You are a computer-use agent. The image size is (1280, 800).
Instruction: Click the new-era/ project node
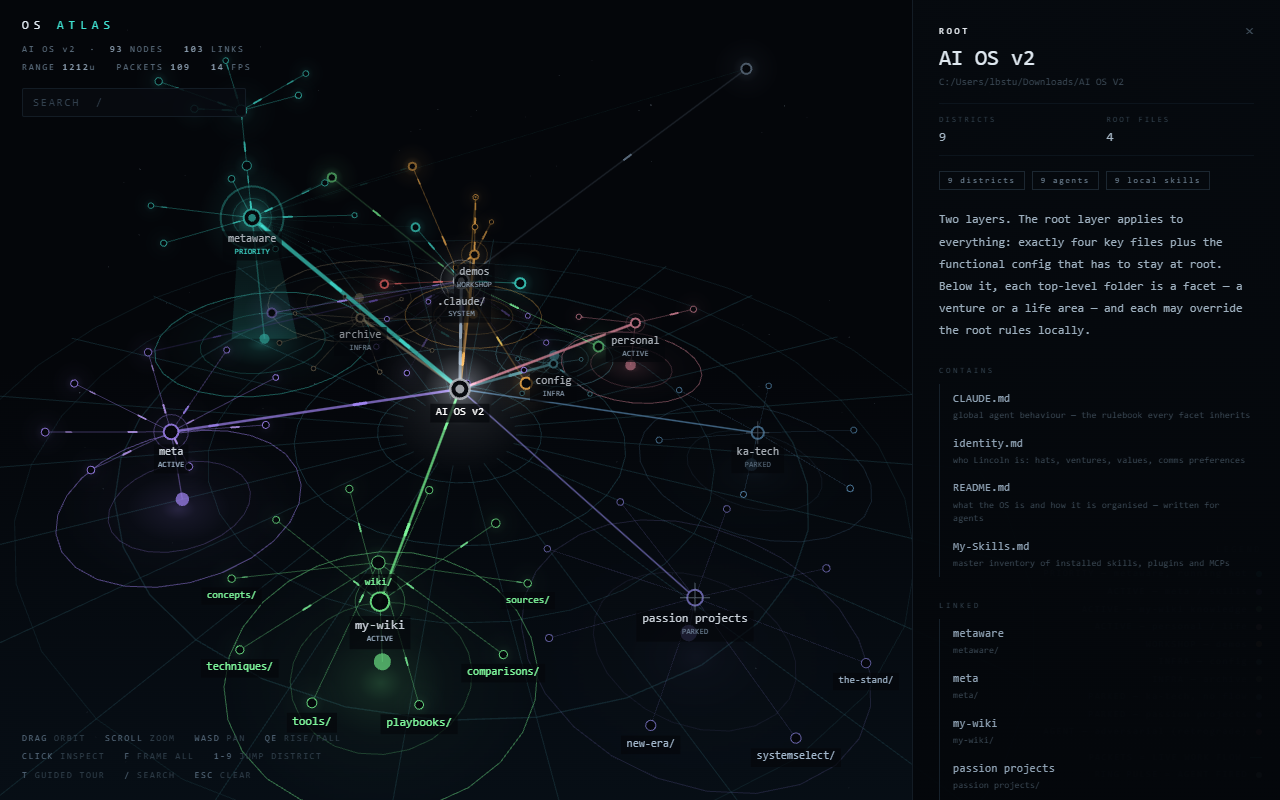[651, 726]
